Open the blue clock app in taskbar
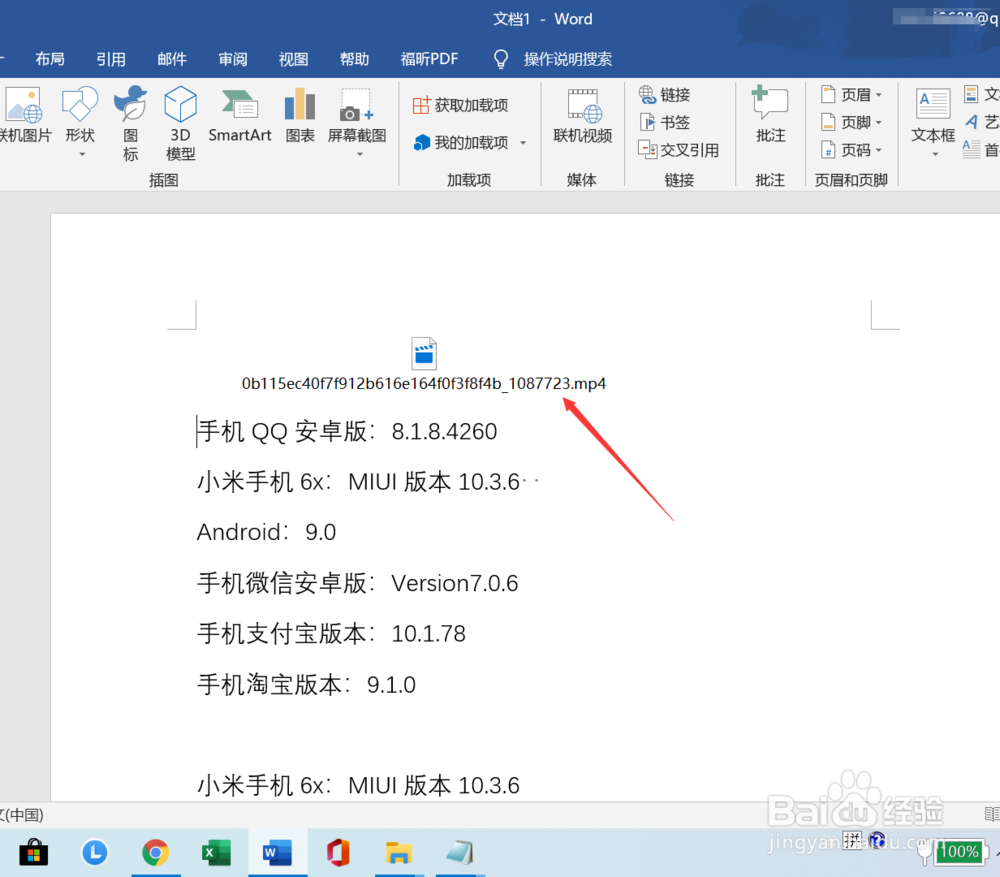 click(94, 853)
